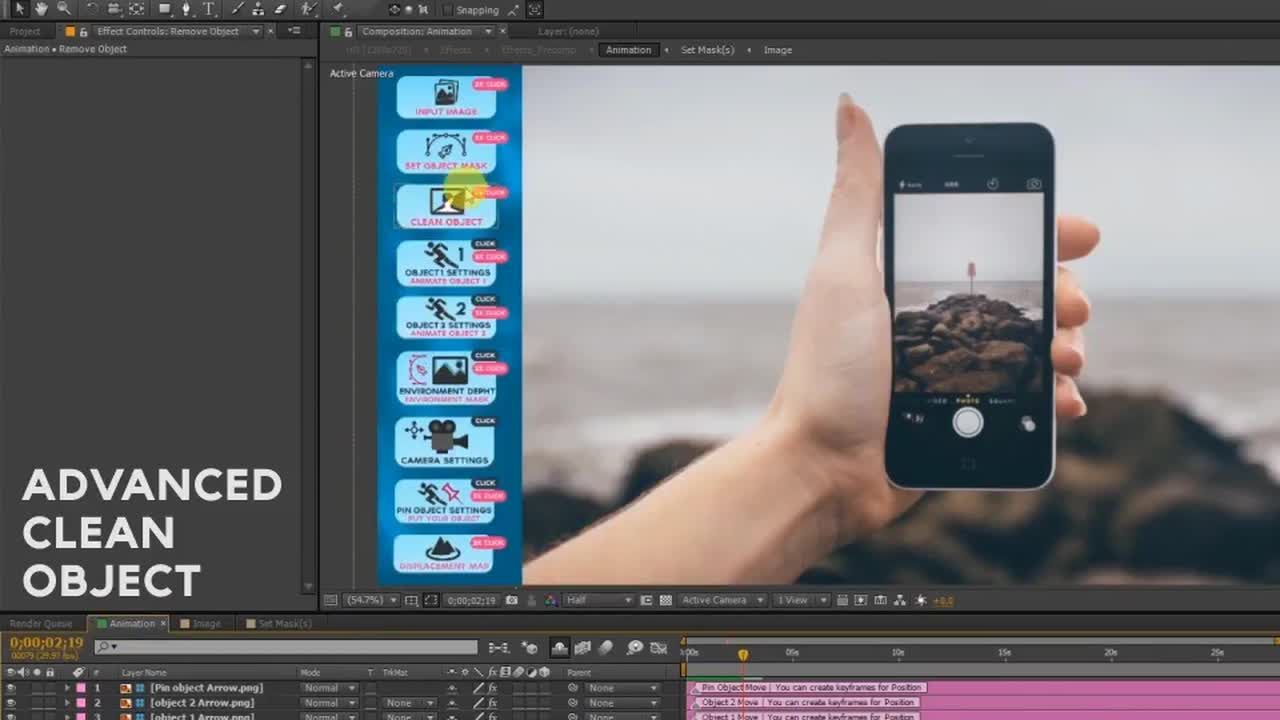Click the Clean Object panel button

click(x=446, y=207)
